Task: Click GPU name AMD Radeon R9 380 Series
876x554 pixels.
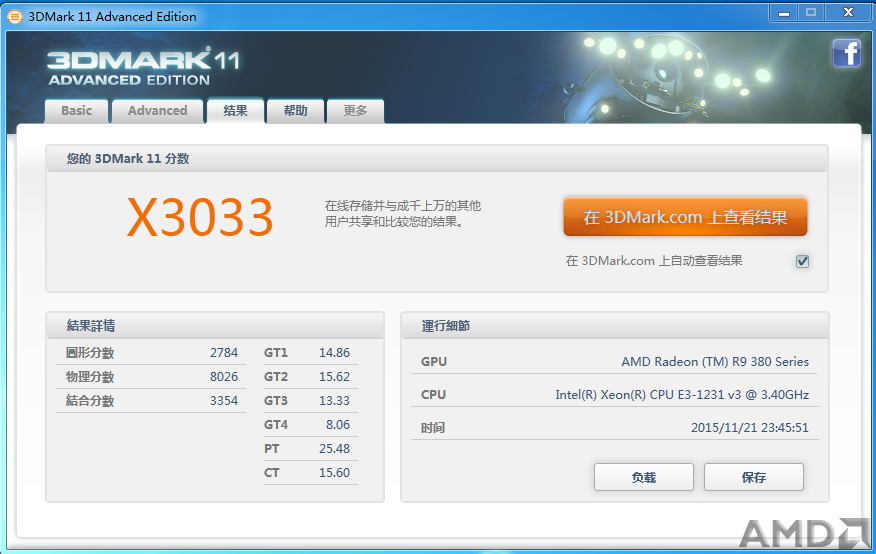Action: [715, 362]
